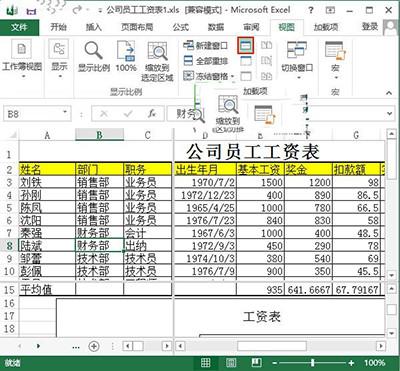Select row 8 header
Viewport: 400px width, 371px height.
coord(9,246)
